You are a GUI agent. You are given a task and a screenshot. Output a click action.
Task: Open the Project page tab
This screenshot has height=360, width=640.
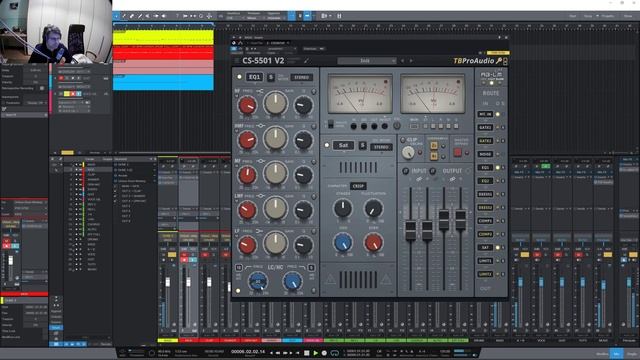(608, 16)
